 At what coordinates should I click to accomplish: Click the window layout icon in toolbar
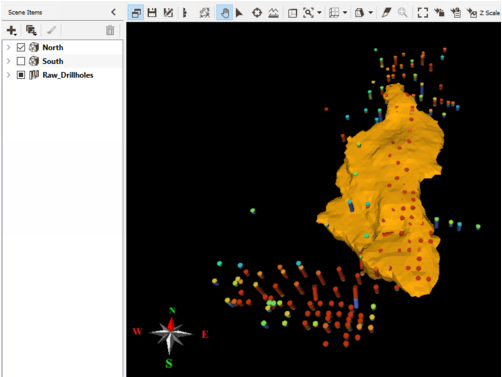(136, 13)
